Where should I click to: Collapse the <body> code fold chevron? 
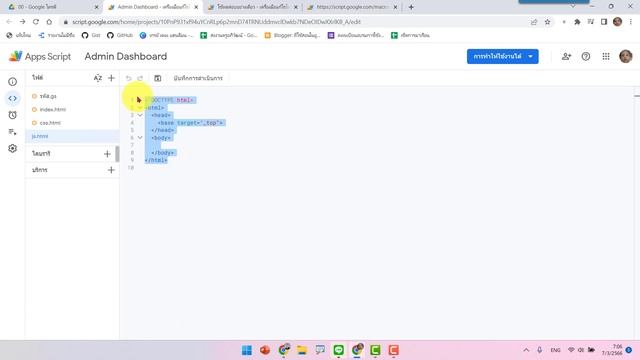140,138
